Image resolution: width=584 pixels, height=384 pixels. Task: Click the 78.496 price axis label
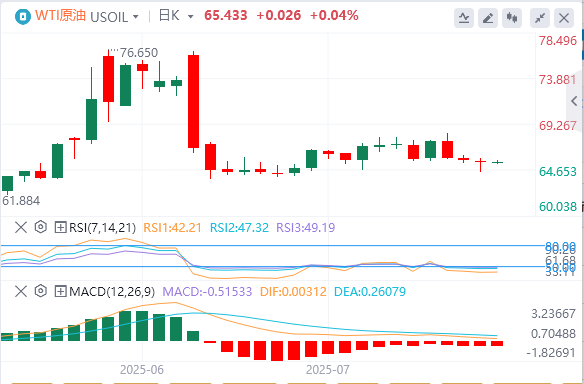558,41
